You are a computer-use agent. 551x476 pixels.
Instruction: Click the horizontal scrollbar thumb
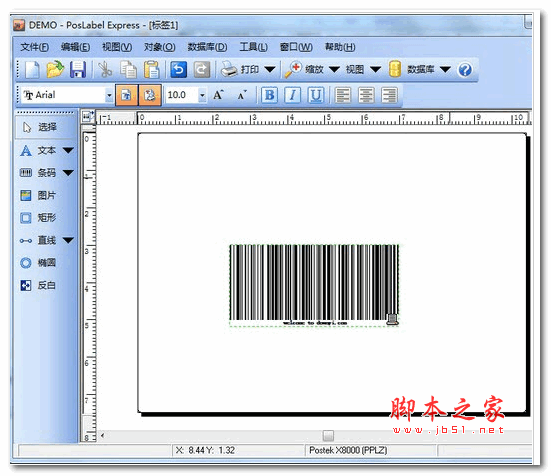click(328, 436)
